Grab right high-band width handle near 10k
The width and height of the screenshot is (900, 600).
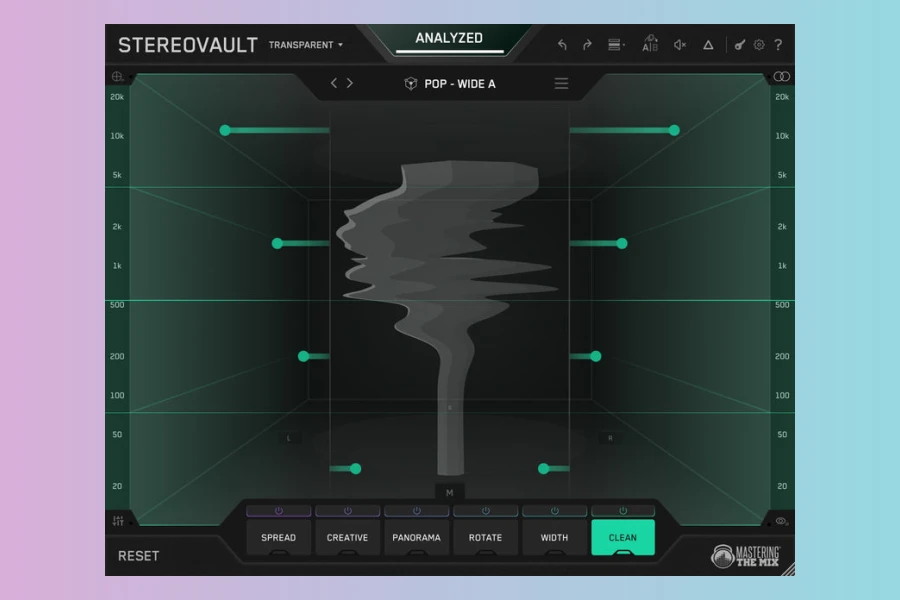tap(674, 130)
